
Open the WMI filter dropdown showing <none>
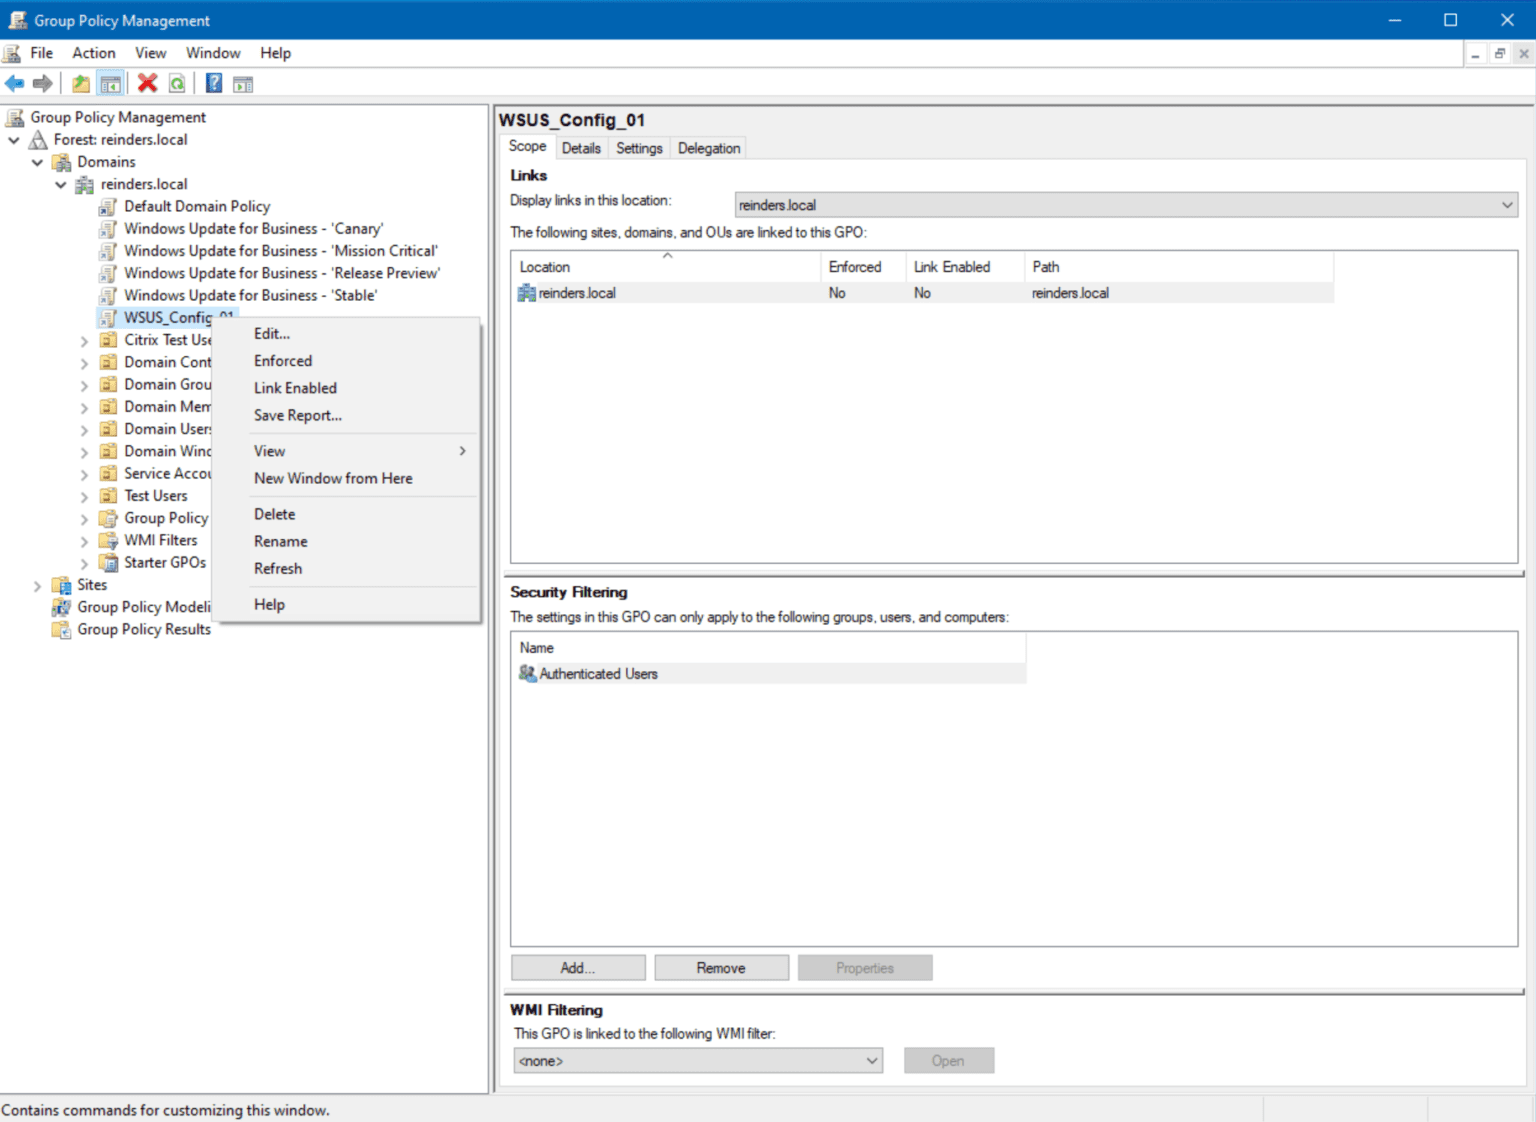coord(871,1060)
